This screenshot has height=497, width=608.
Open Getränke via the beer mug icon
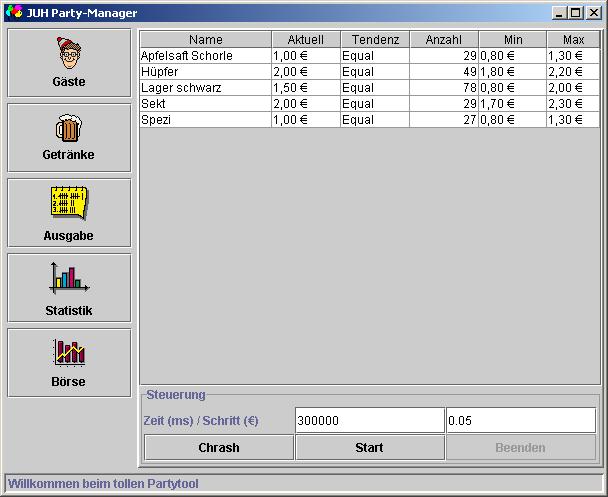point(69,138)
